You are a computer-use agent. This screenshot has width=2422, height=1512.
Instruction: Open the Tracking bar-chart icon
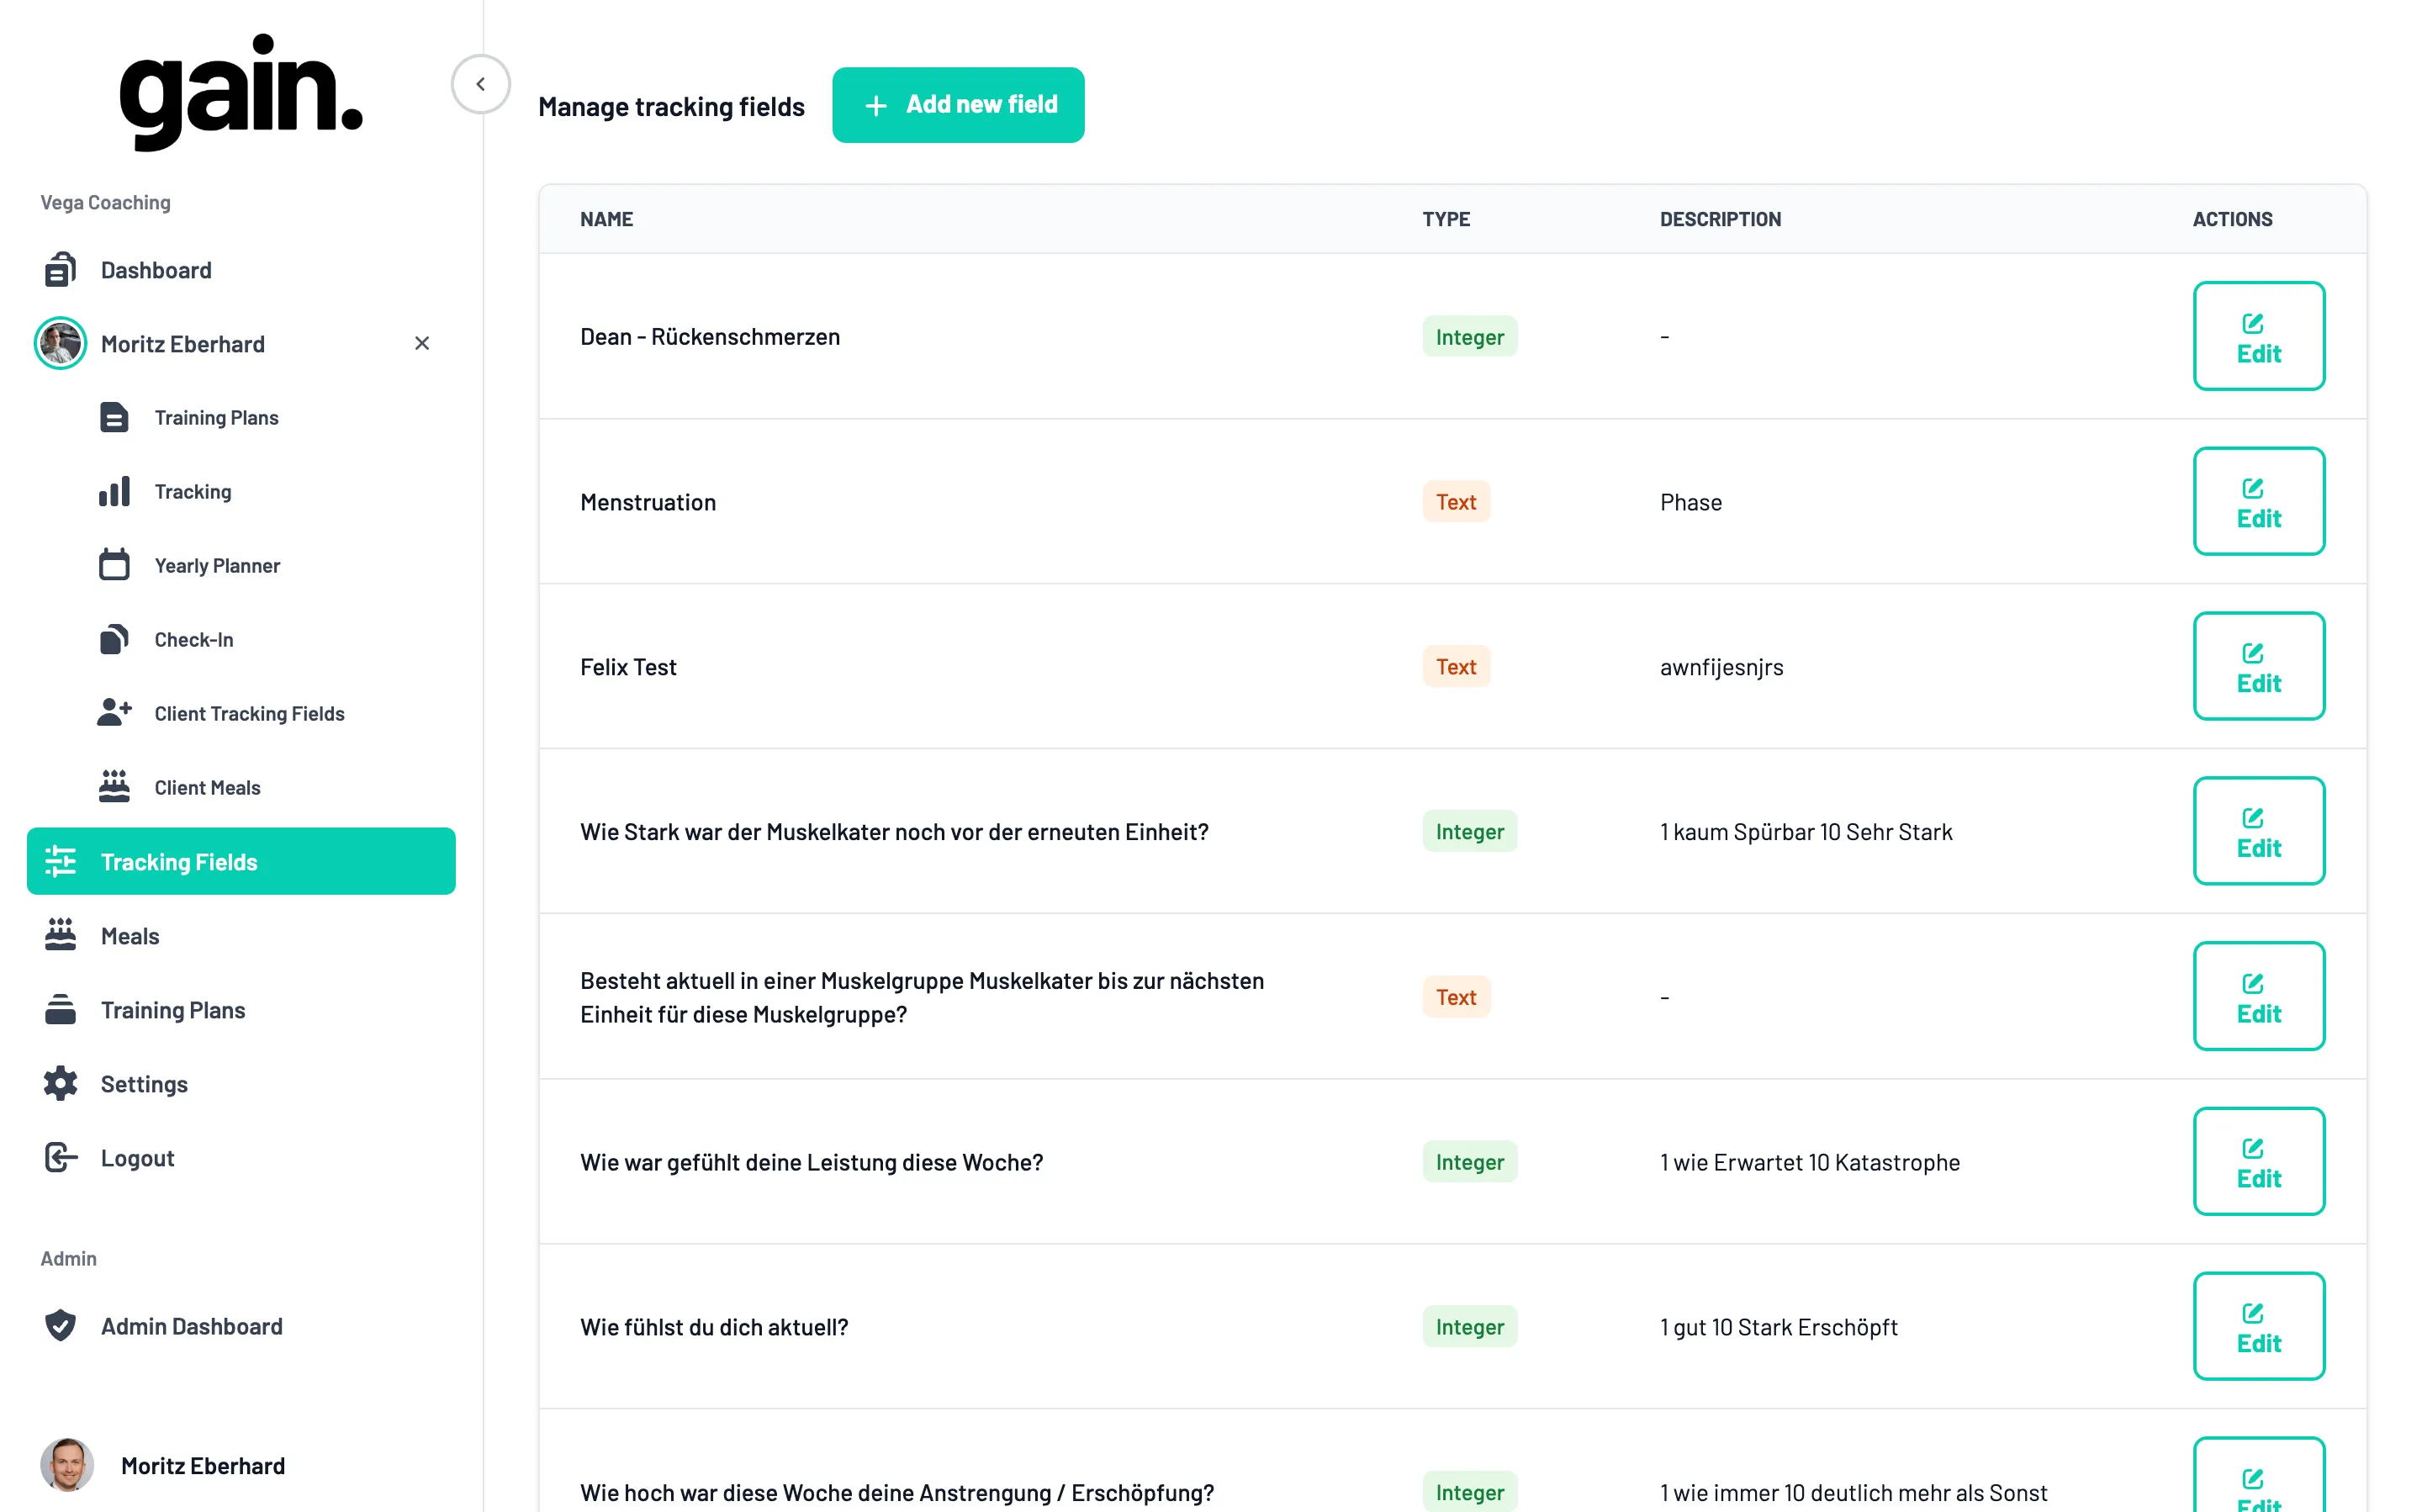114,491
